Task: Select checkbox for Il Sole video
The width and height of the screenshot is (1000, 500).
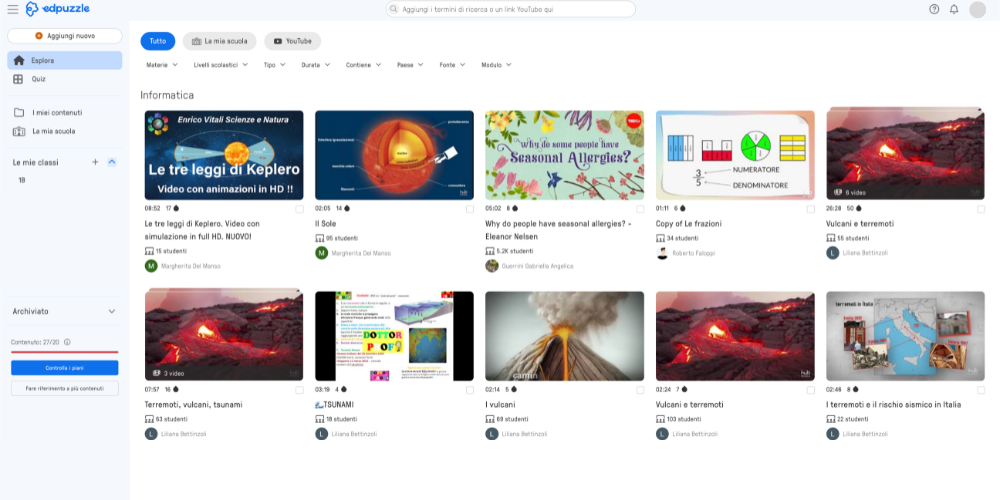Action: (470, 209)
